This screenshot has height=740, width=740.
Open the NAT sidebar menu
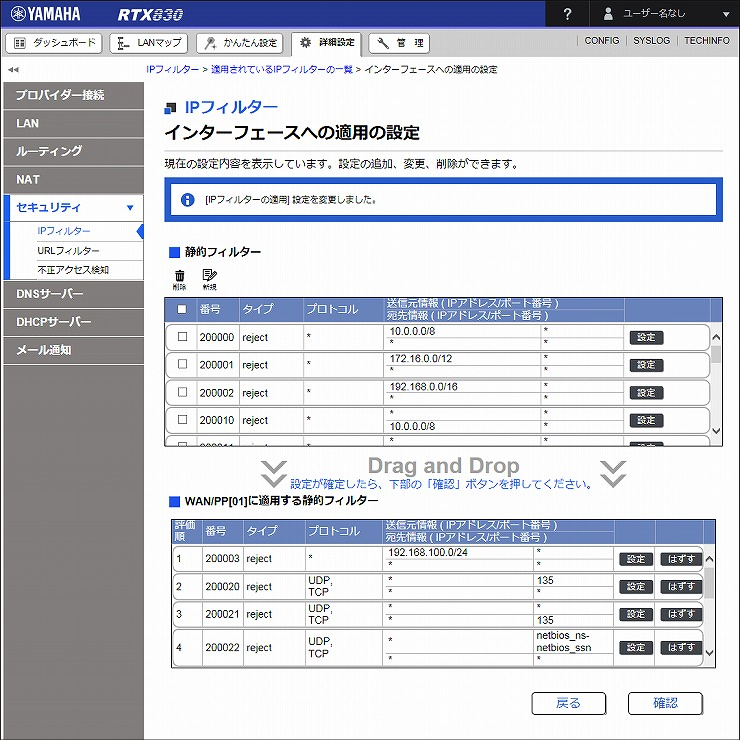(73, 180)
